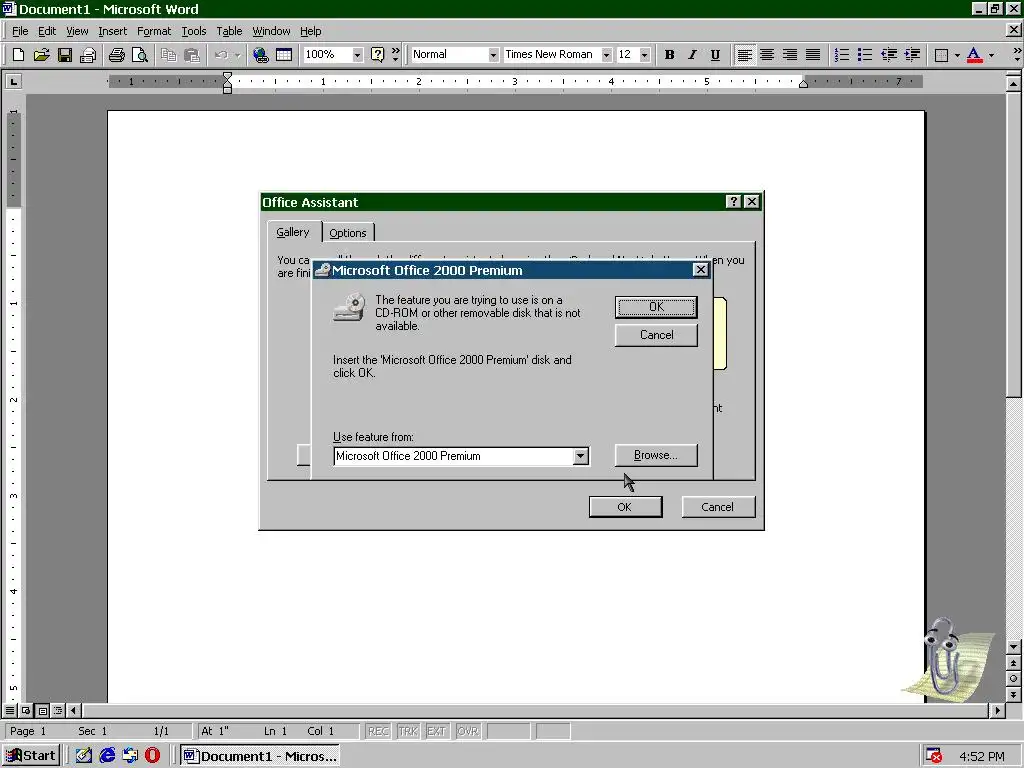Open the Font Color dropdown arrow

[991, 55]
